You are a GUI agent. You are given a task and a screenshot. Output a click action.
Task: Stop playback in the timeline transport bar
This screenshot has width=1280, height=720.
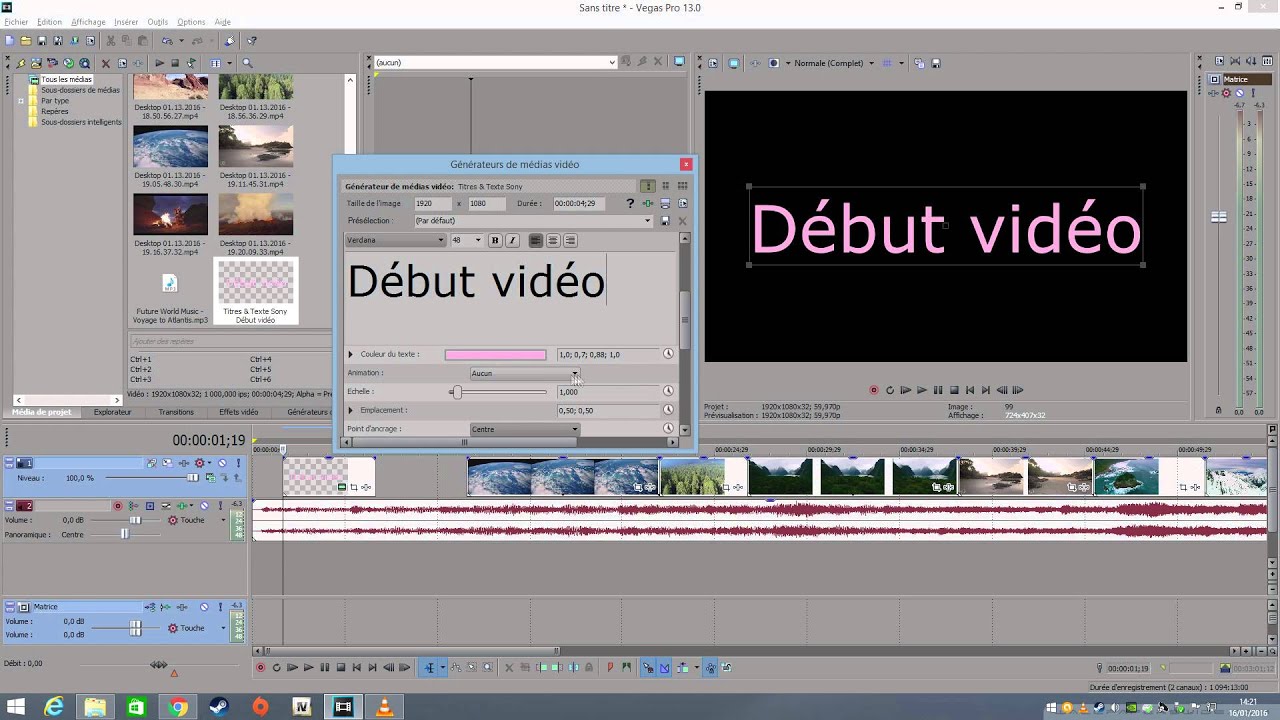pyautogui.click(x=340, y=668)
